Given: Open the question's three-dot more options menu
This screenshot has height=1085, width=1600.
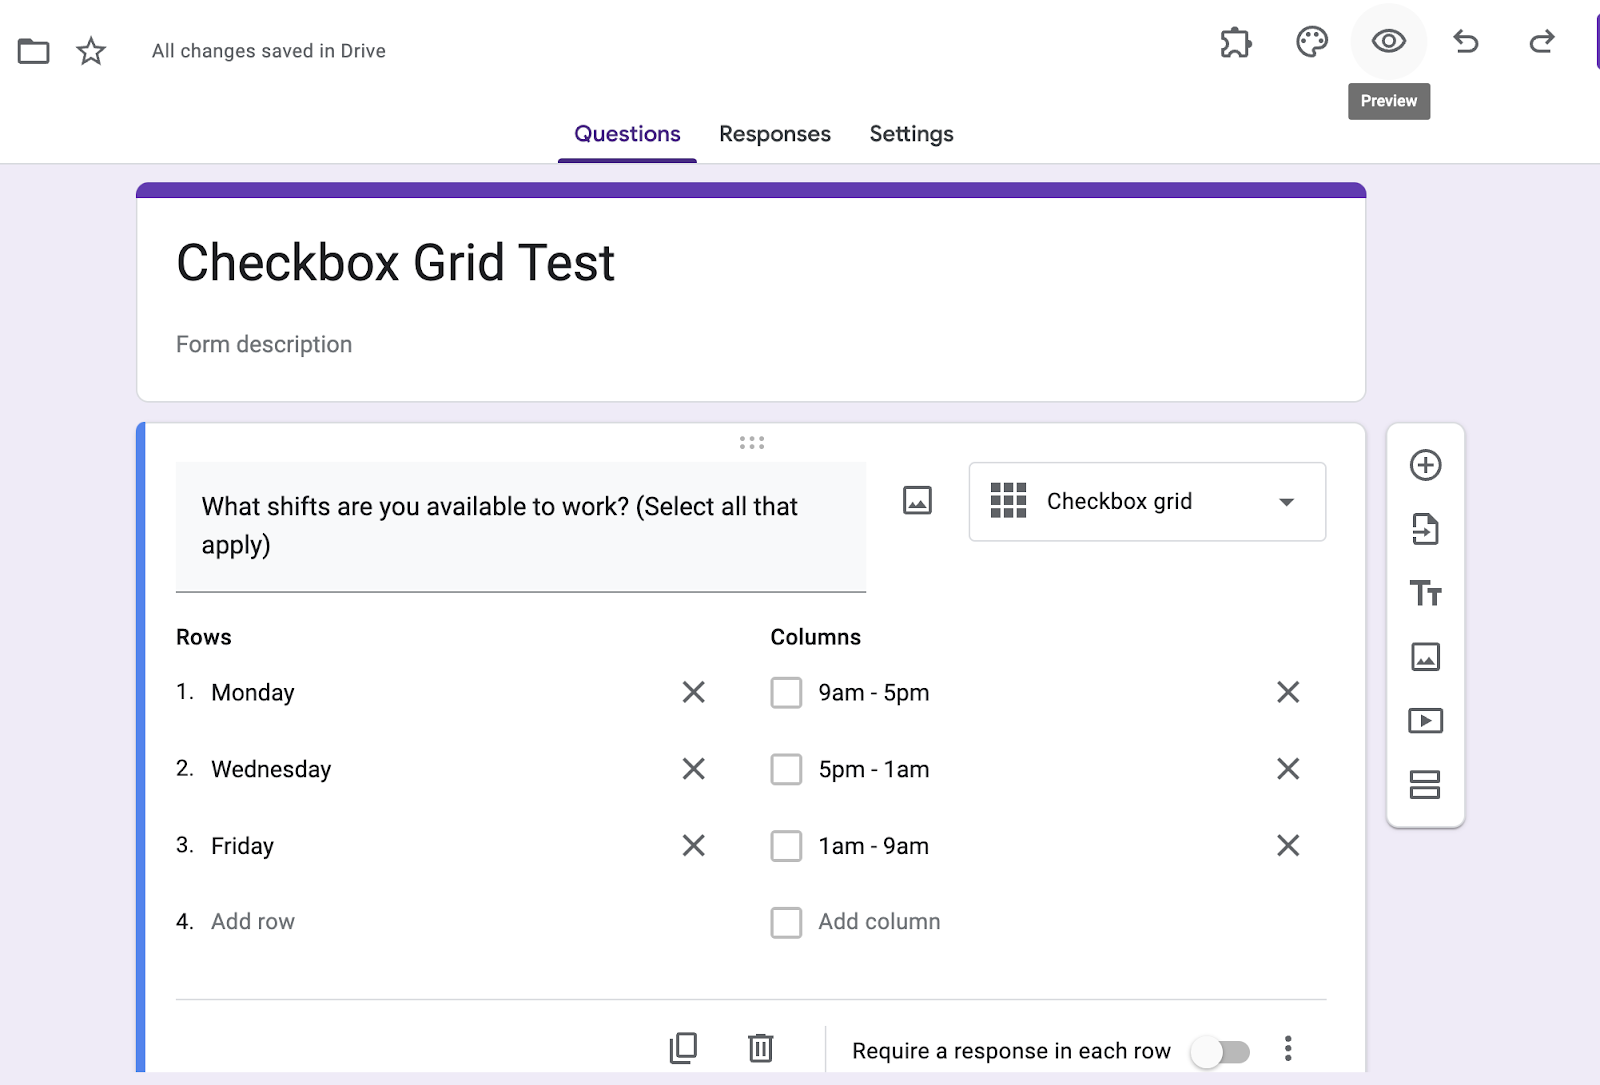Looking at the screenshot, I should pyautogui.click(x=1288, y=1049).
